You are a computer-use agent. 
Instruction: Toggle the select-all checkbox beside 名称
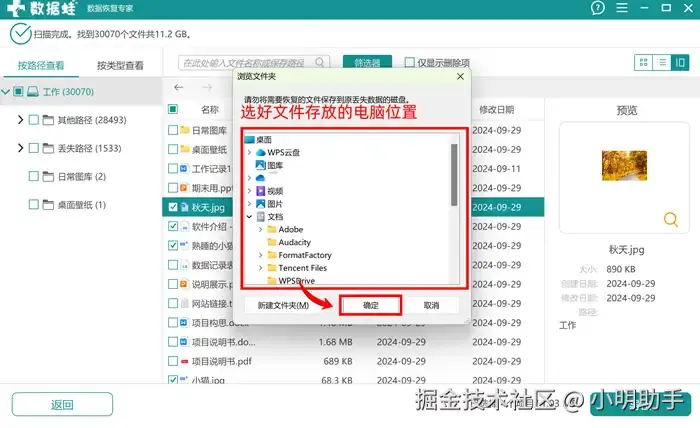coord(173,109)
